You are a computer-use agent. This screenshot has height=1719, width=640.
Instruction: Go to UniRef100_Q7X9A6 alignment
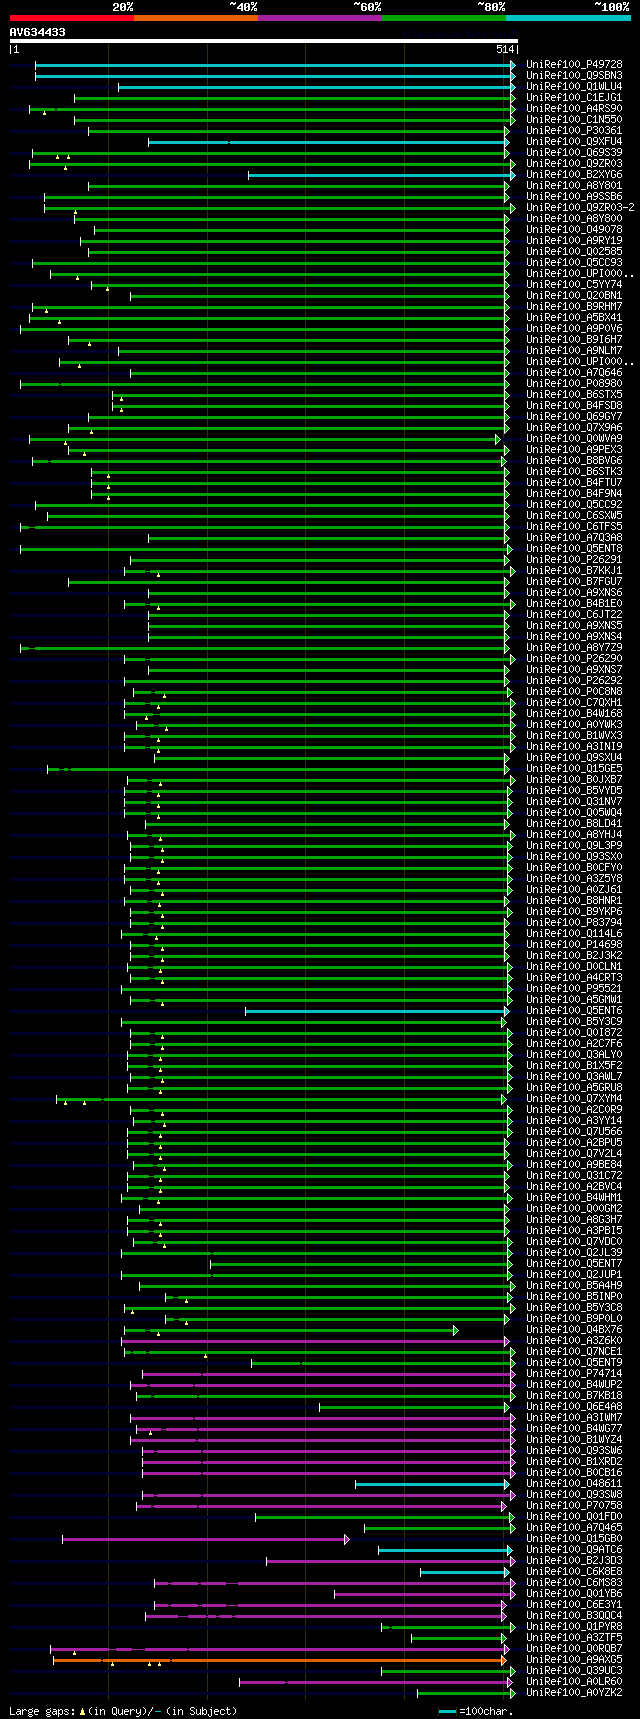[x=574, y=427]
